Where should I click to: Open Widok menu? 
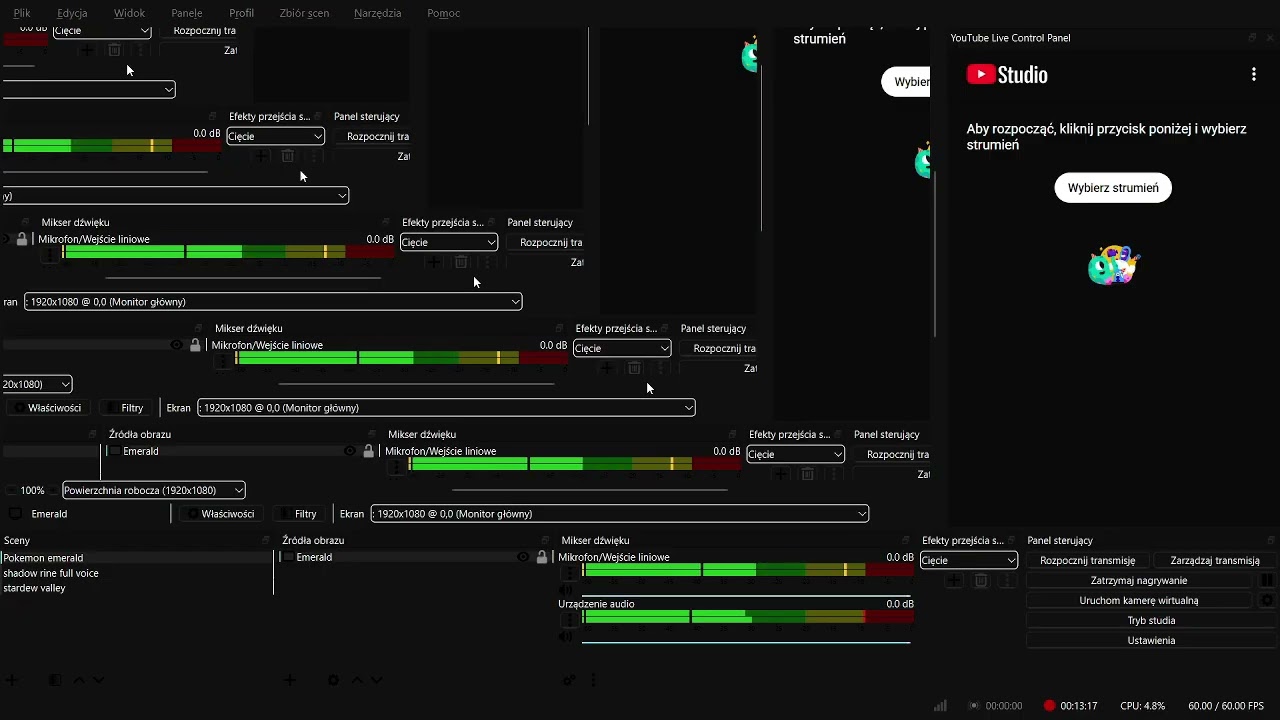coord(130,13)
